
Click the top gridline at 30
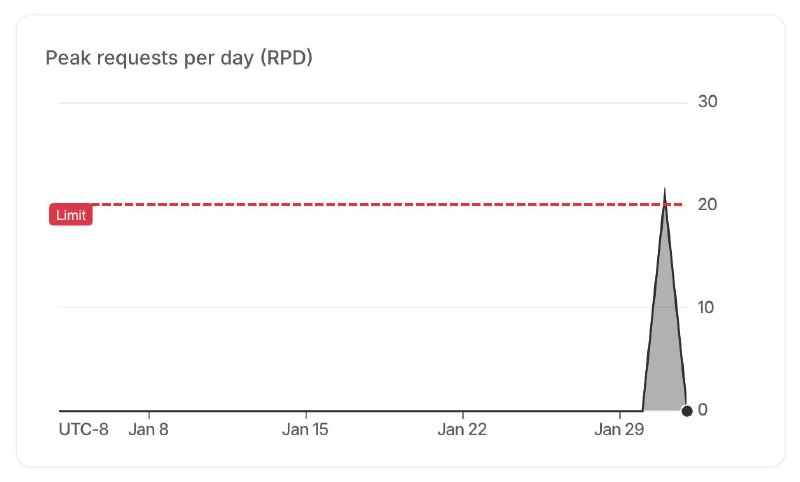pos(370,102)
